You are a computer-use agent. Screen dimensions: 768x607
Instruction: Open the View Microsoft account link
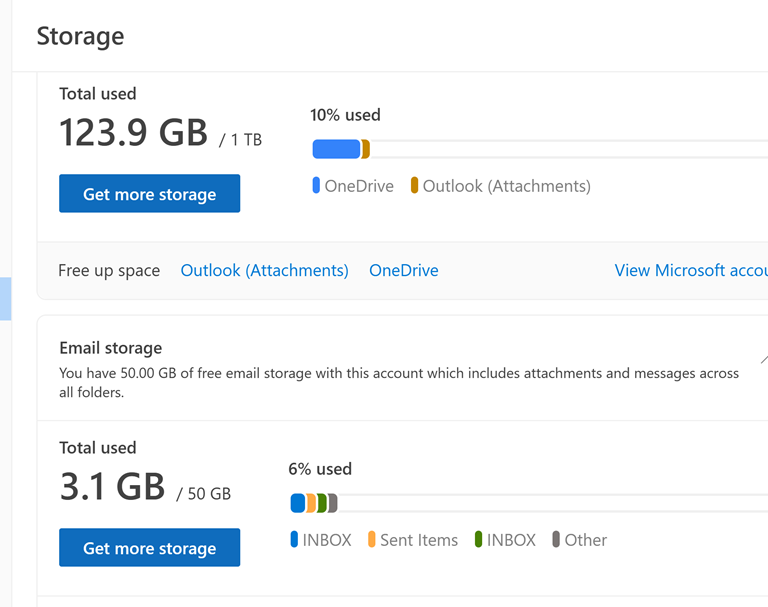pyautogui.click(x=691, y=271)
